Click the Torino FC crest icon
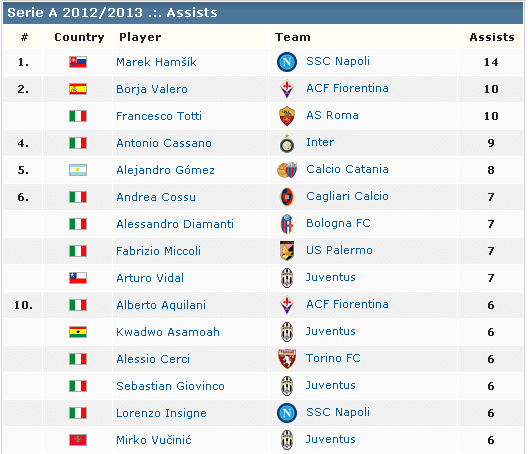528x454 pixels. tap(287, 359)
